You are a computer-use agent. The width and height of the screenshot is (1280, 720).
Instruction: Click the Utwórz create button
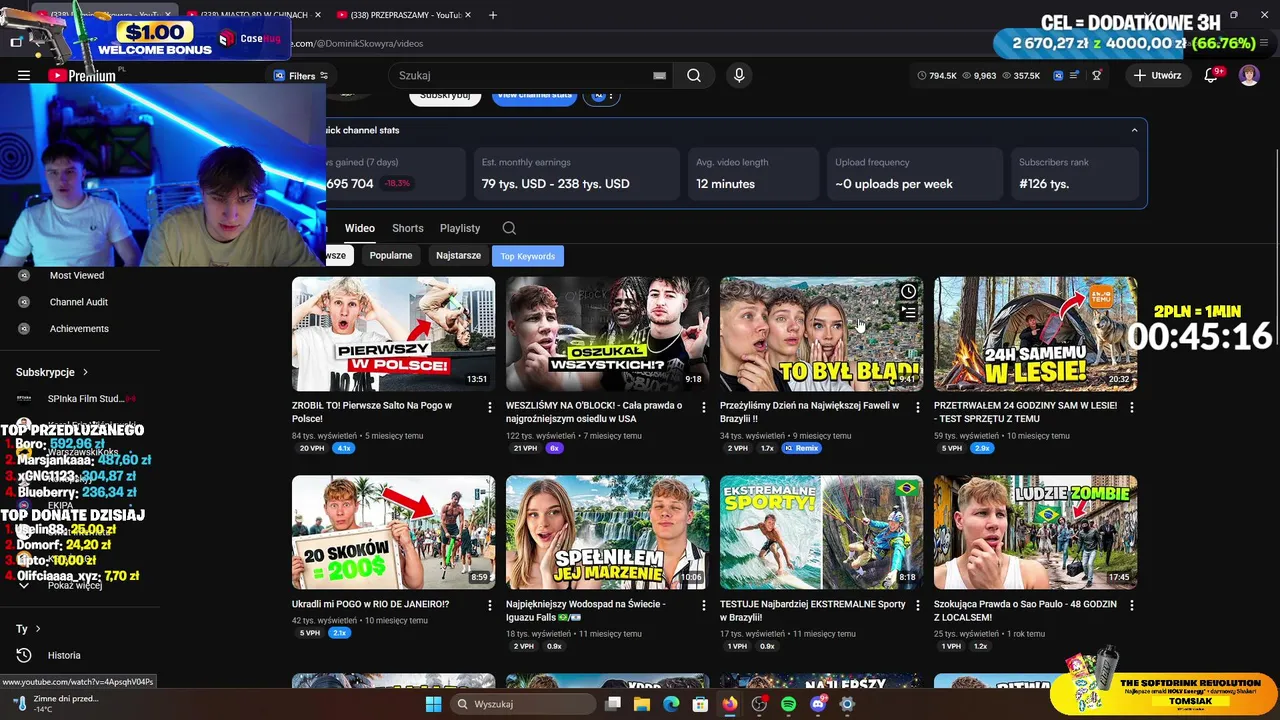click(1158, 75)
